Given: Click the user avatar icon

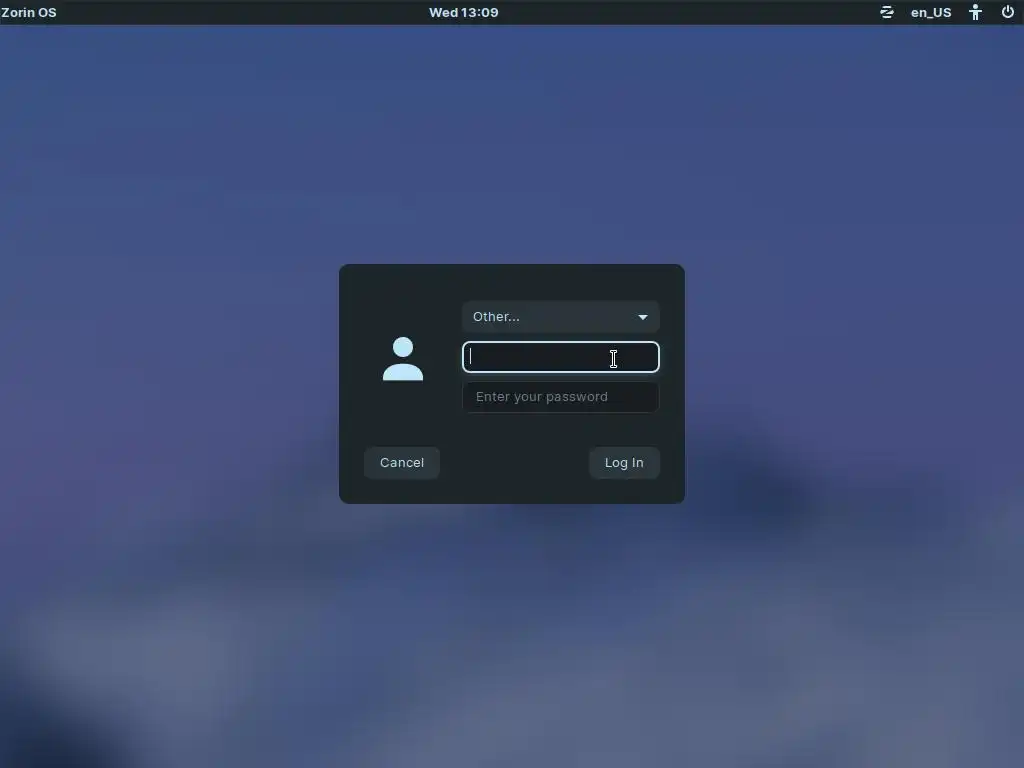Looking at the screenshot, I should pyautogui.click(x=403, y=359).
